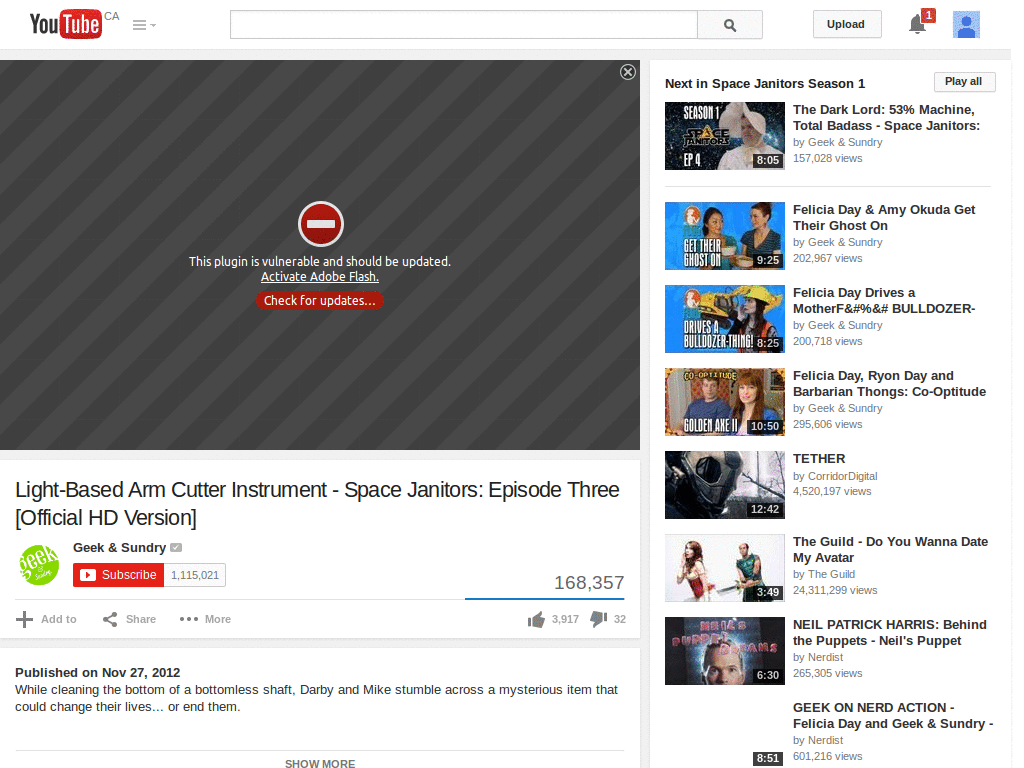Screen dimensions: 1024x768
Task: Open the guide menu next to YouTube logo
Action: 144,25
